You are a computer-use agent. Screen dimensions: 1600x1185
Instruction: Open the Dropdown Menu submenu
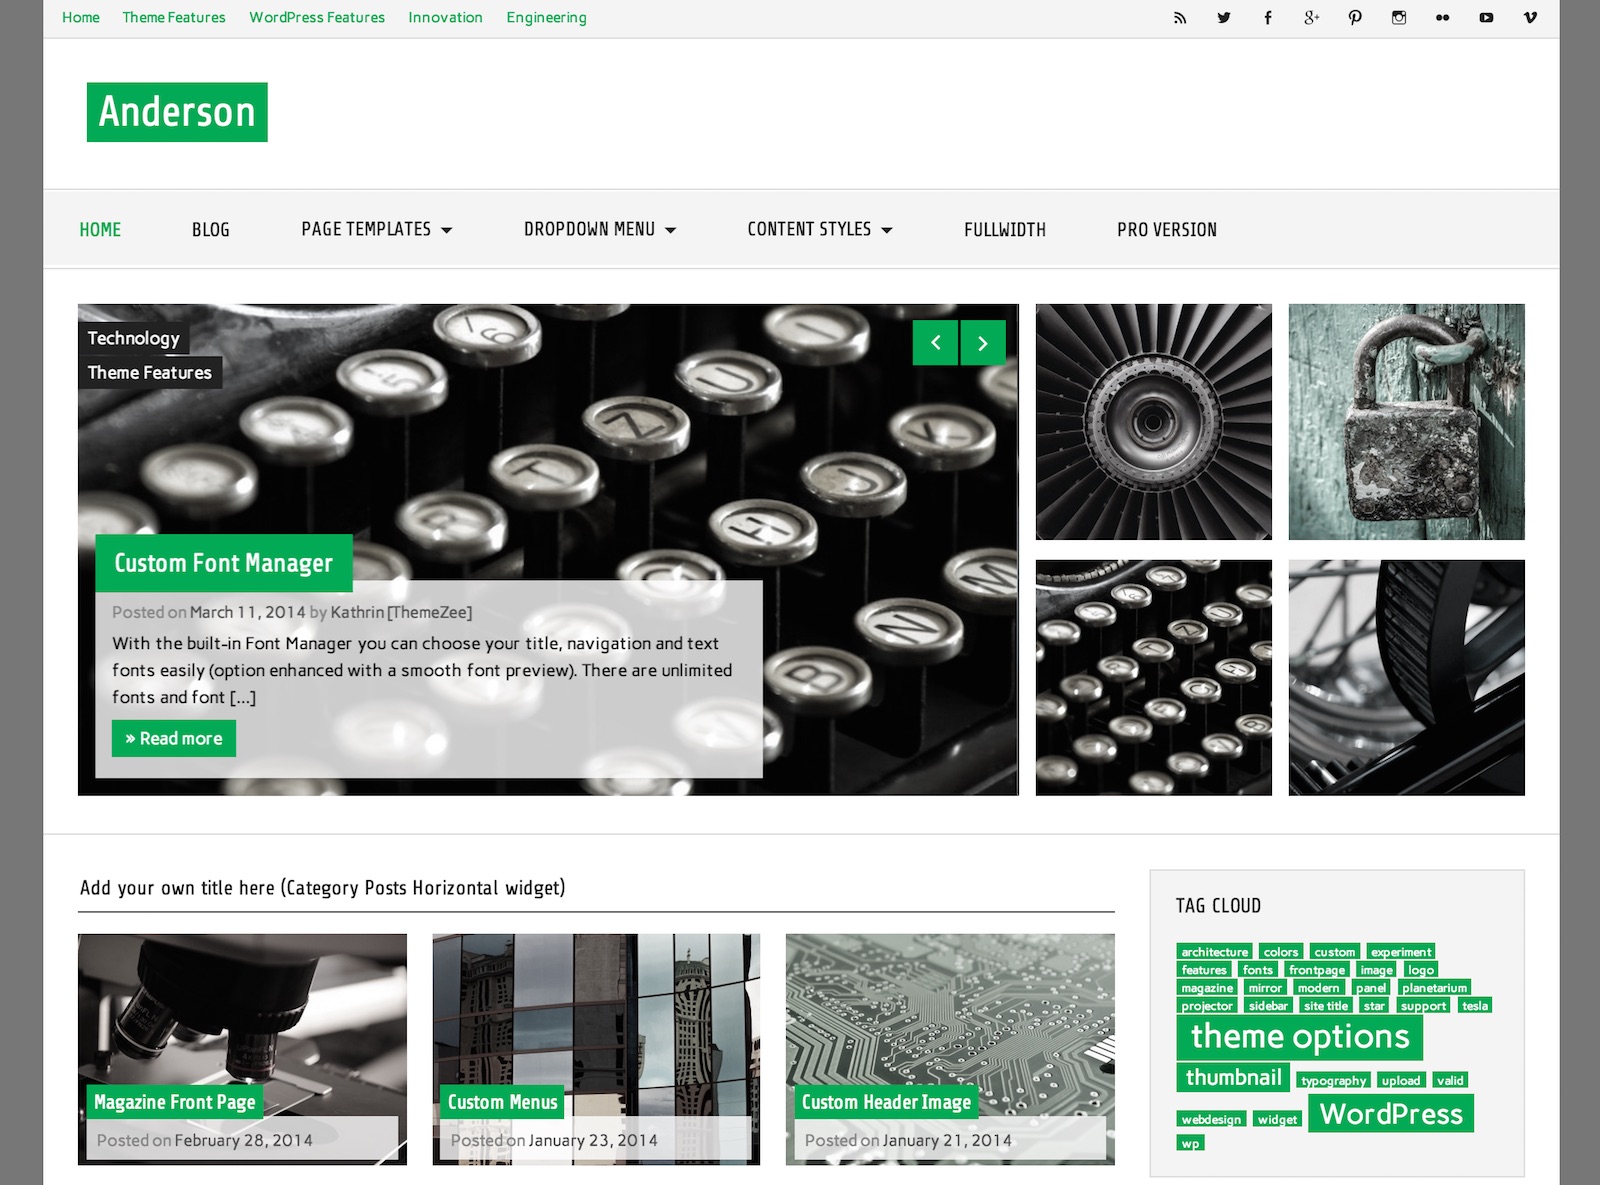(599, 230)
